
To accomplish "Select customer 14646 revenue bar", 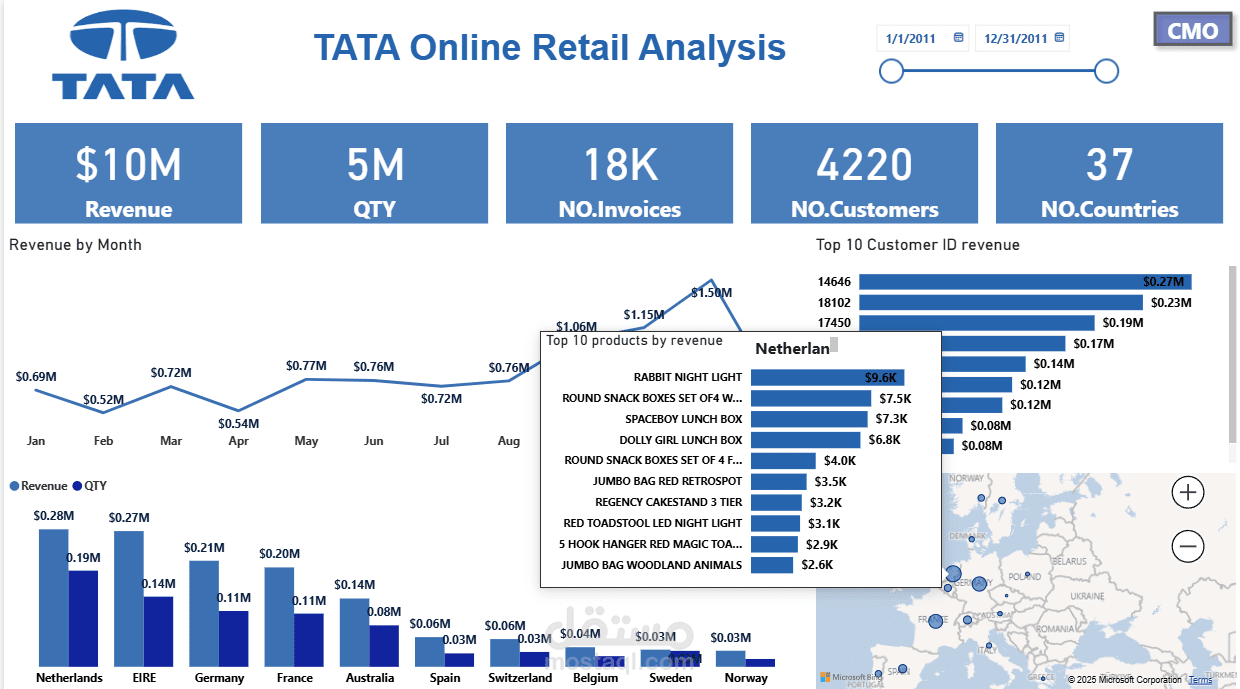I will (x=1025, y=282).
